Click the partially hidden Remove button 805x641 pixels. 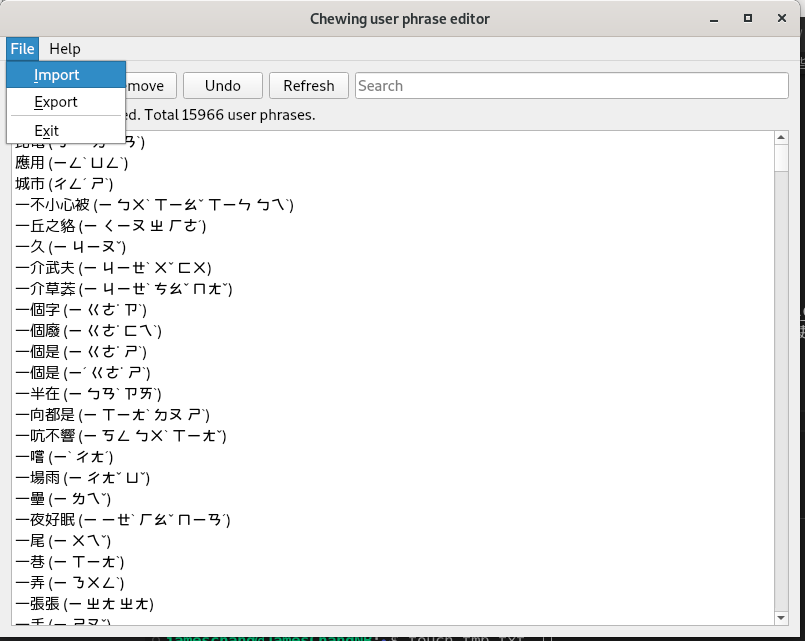pos(151,85)
